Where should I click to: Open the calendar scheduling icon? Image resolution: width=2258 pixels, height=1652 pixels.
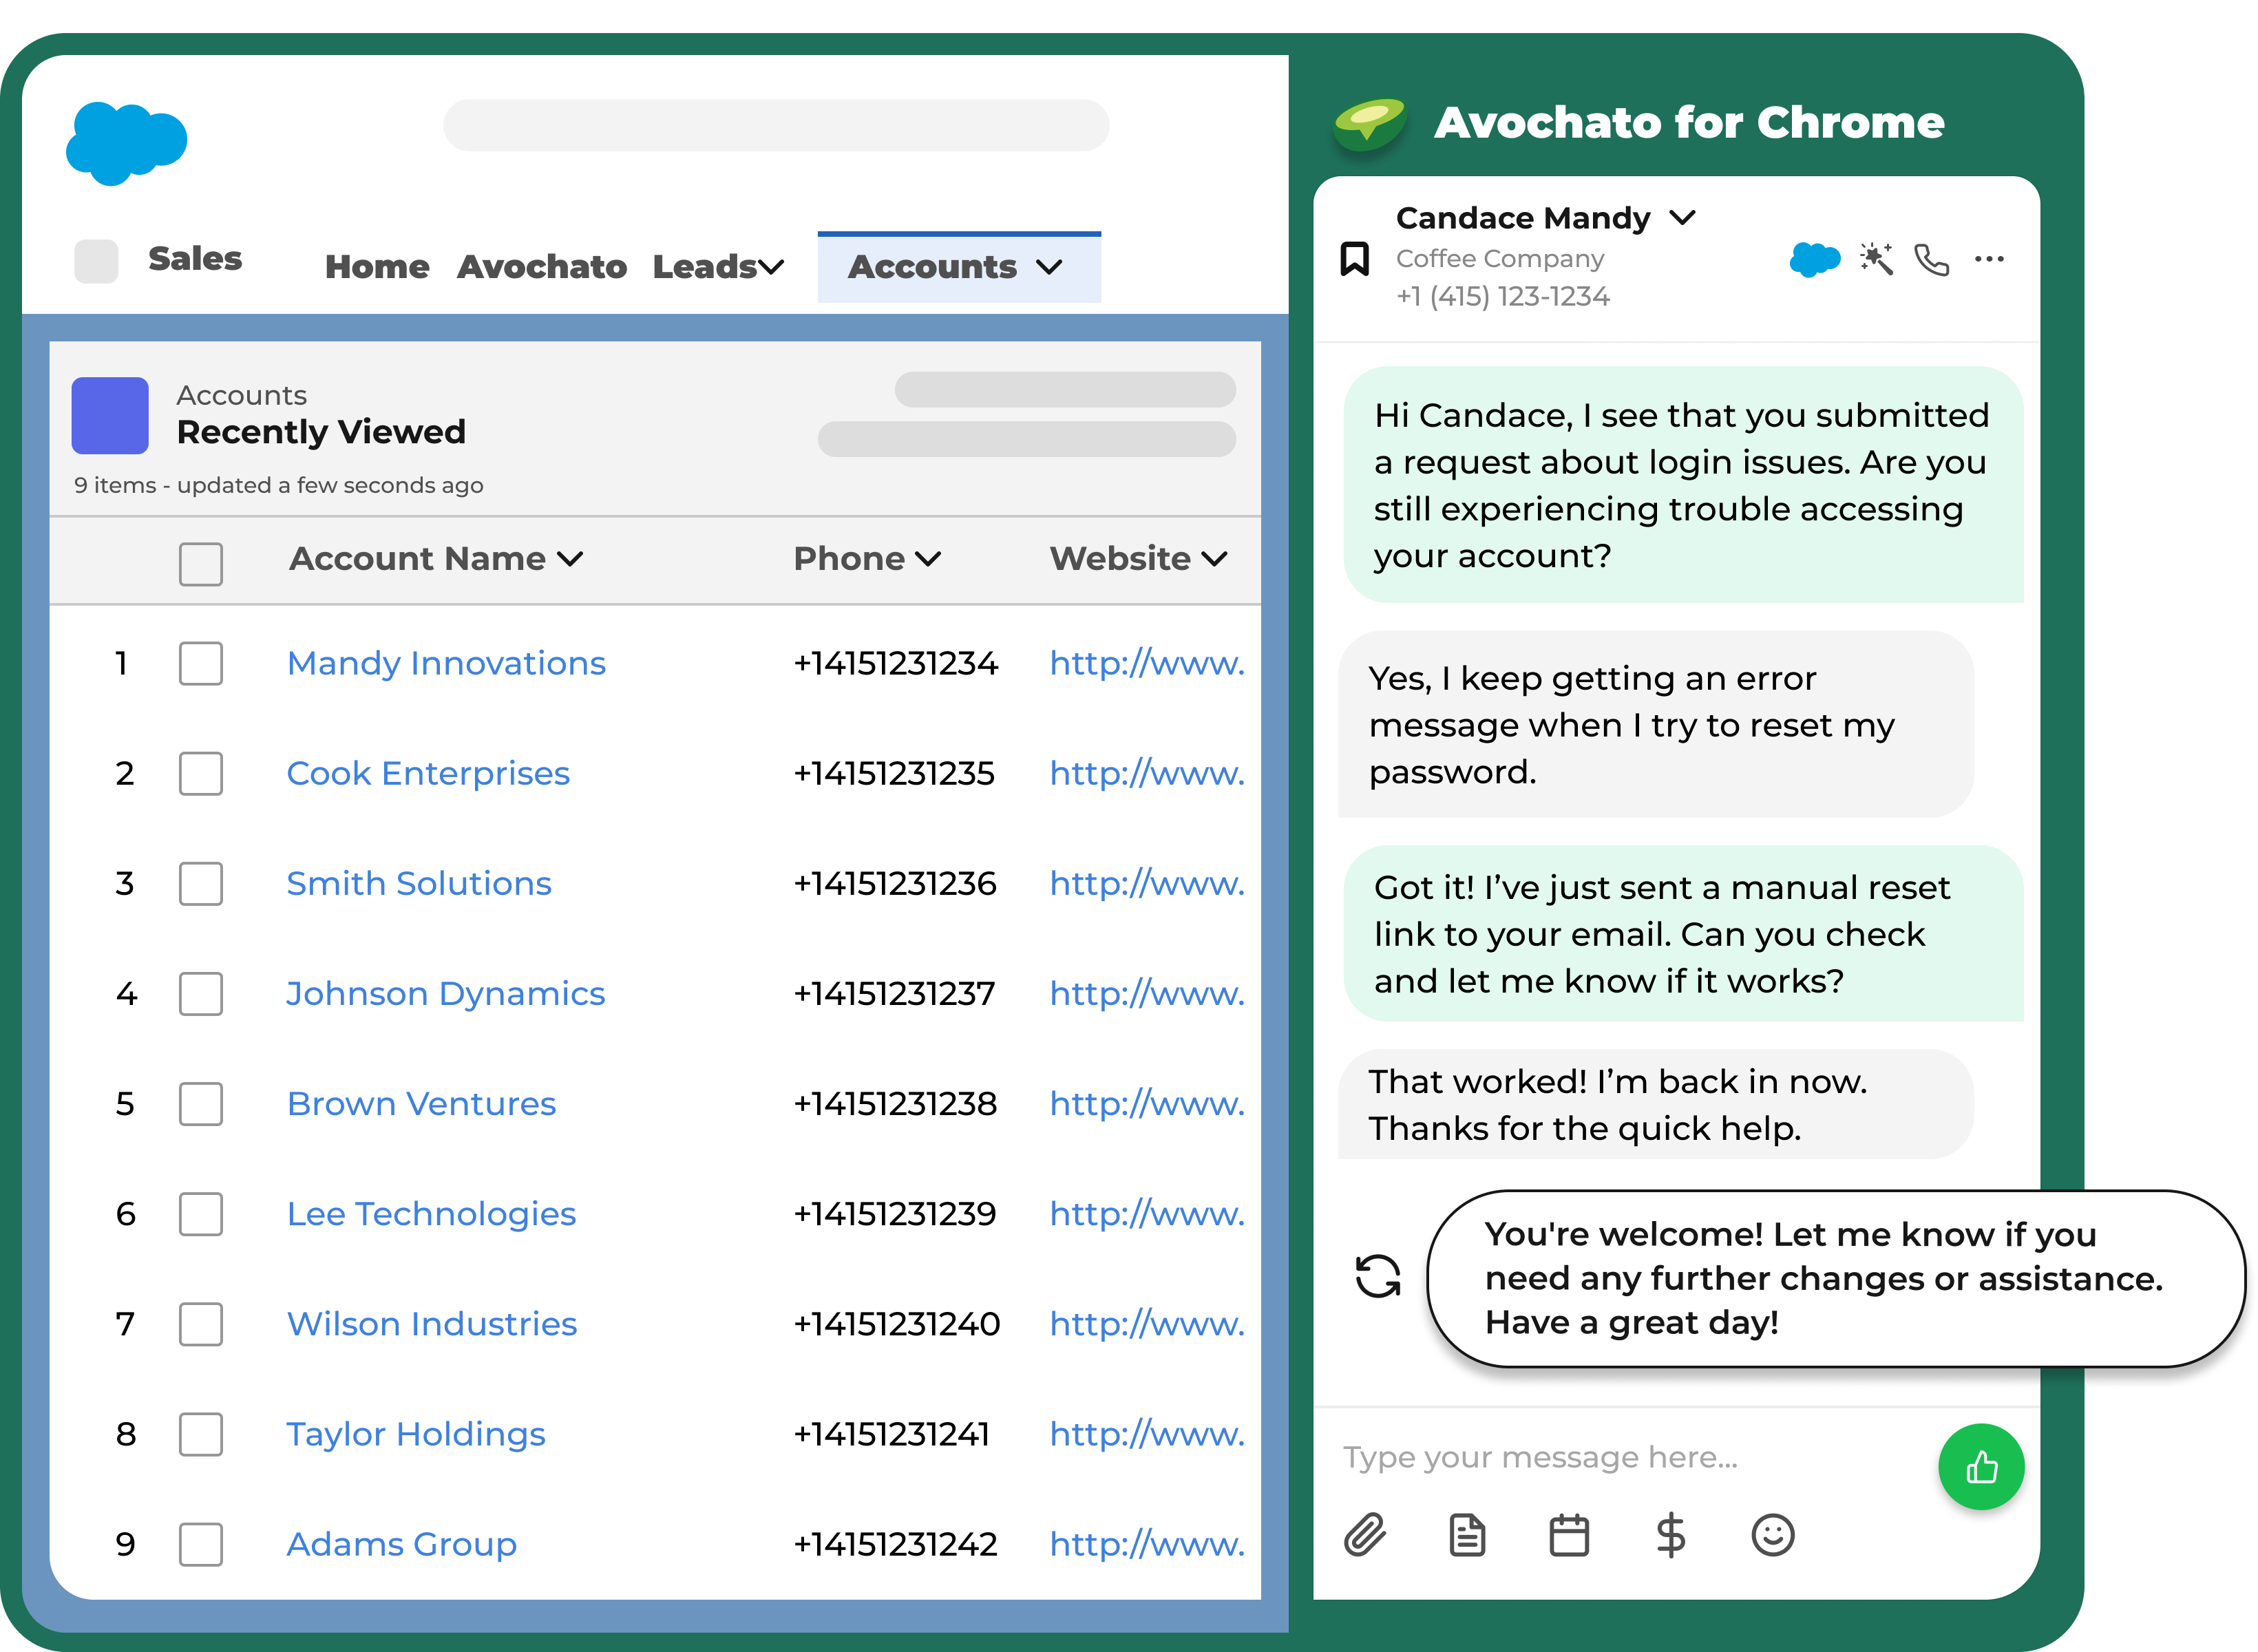[x=1569, y=1535]
